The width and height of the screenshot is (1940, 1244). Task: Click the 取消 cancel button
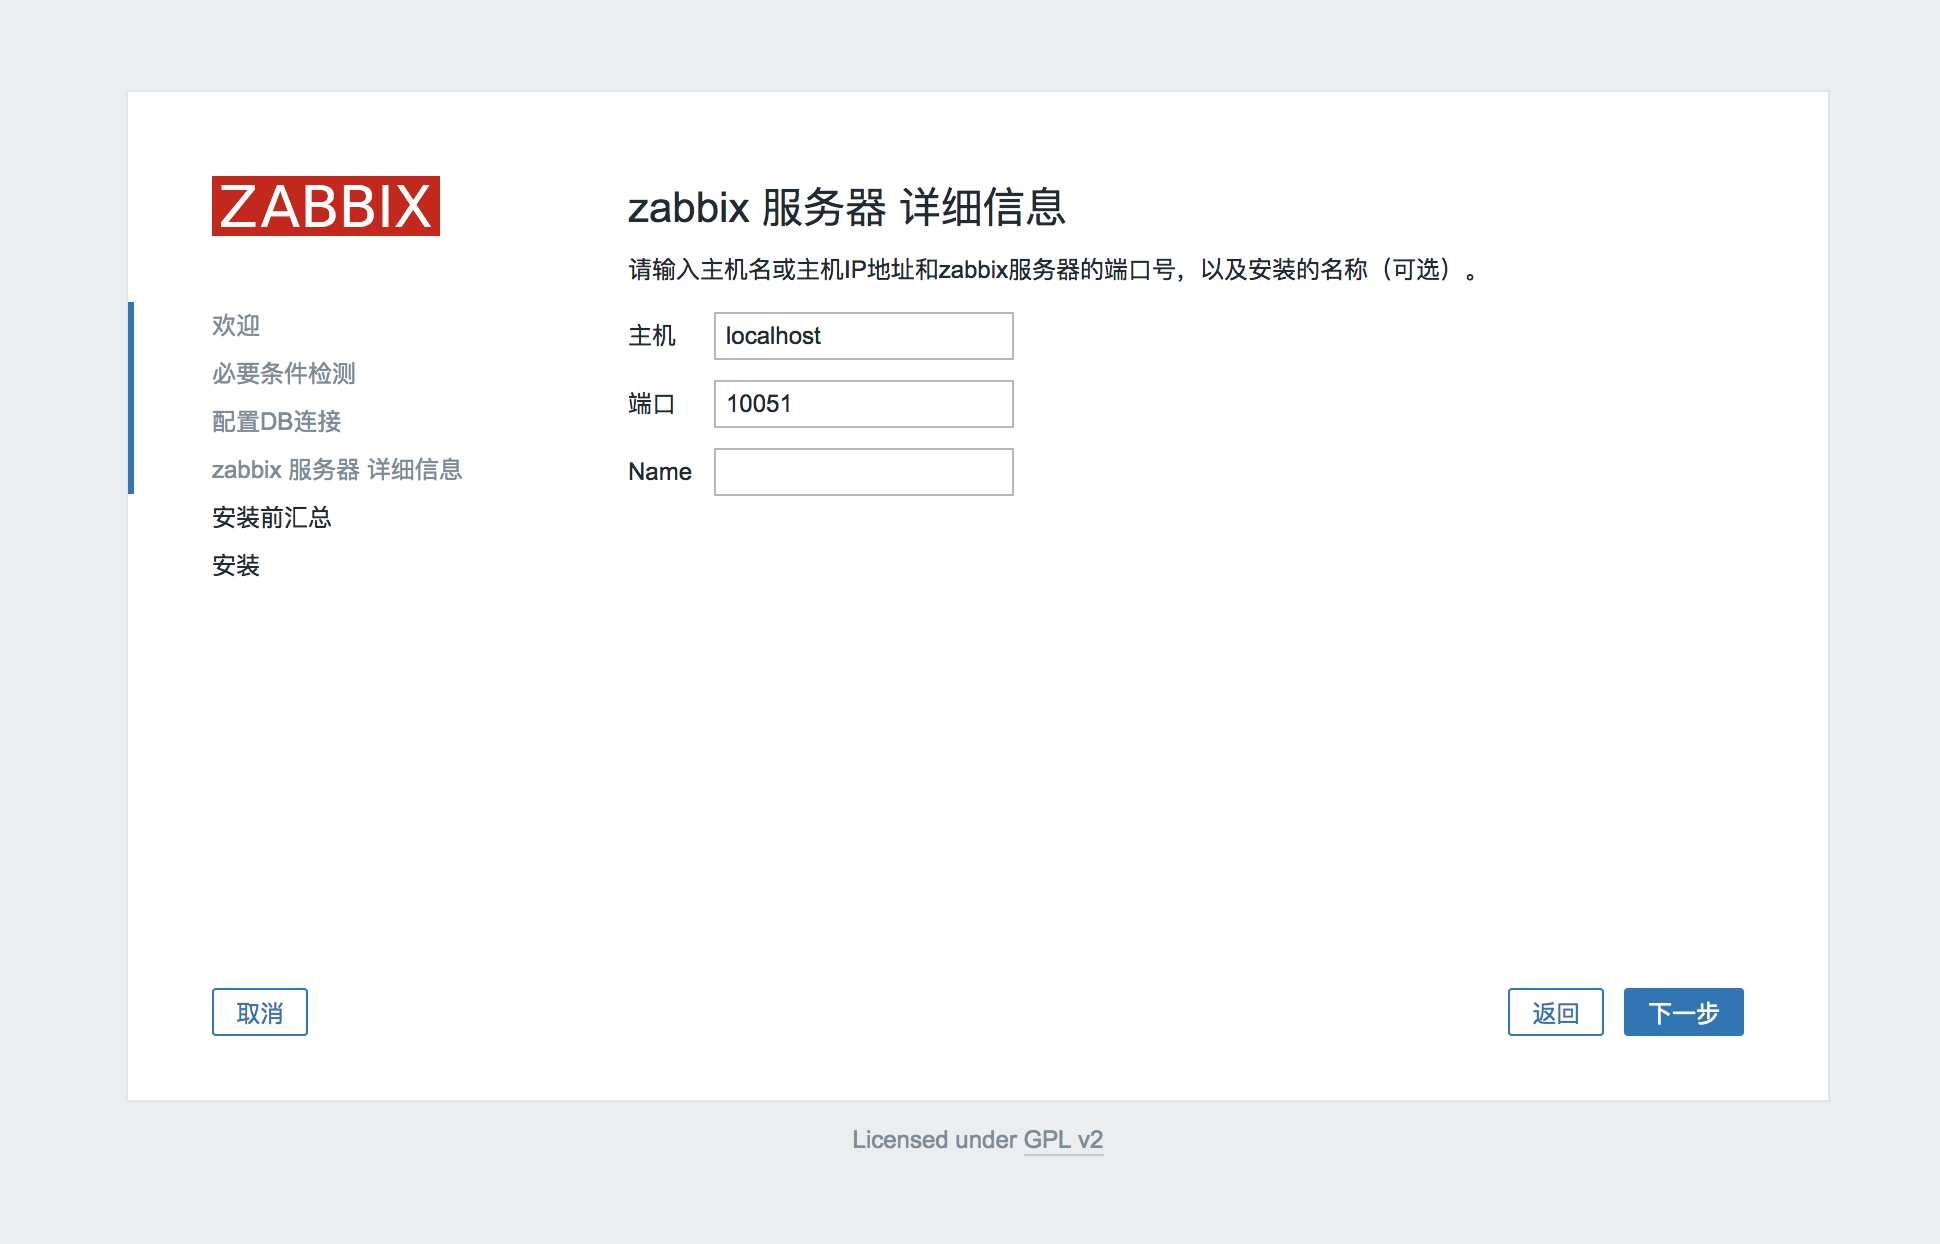[259, 1012]
